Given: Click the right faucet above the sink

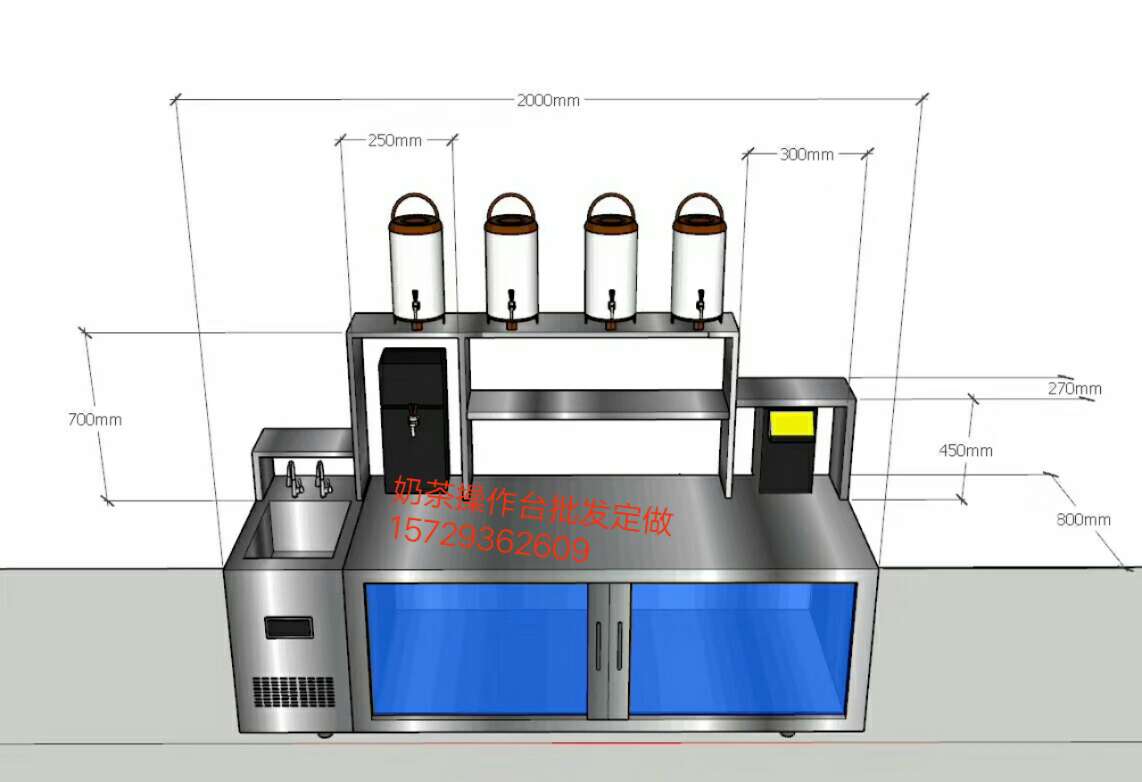Looking at the screenshot, I should [x=322, y=478].
